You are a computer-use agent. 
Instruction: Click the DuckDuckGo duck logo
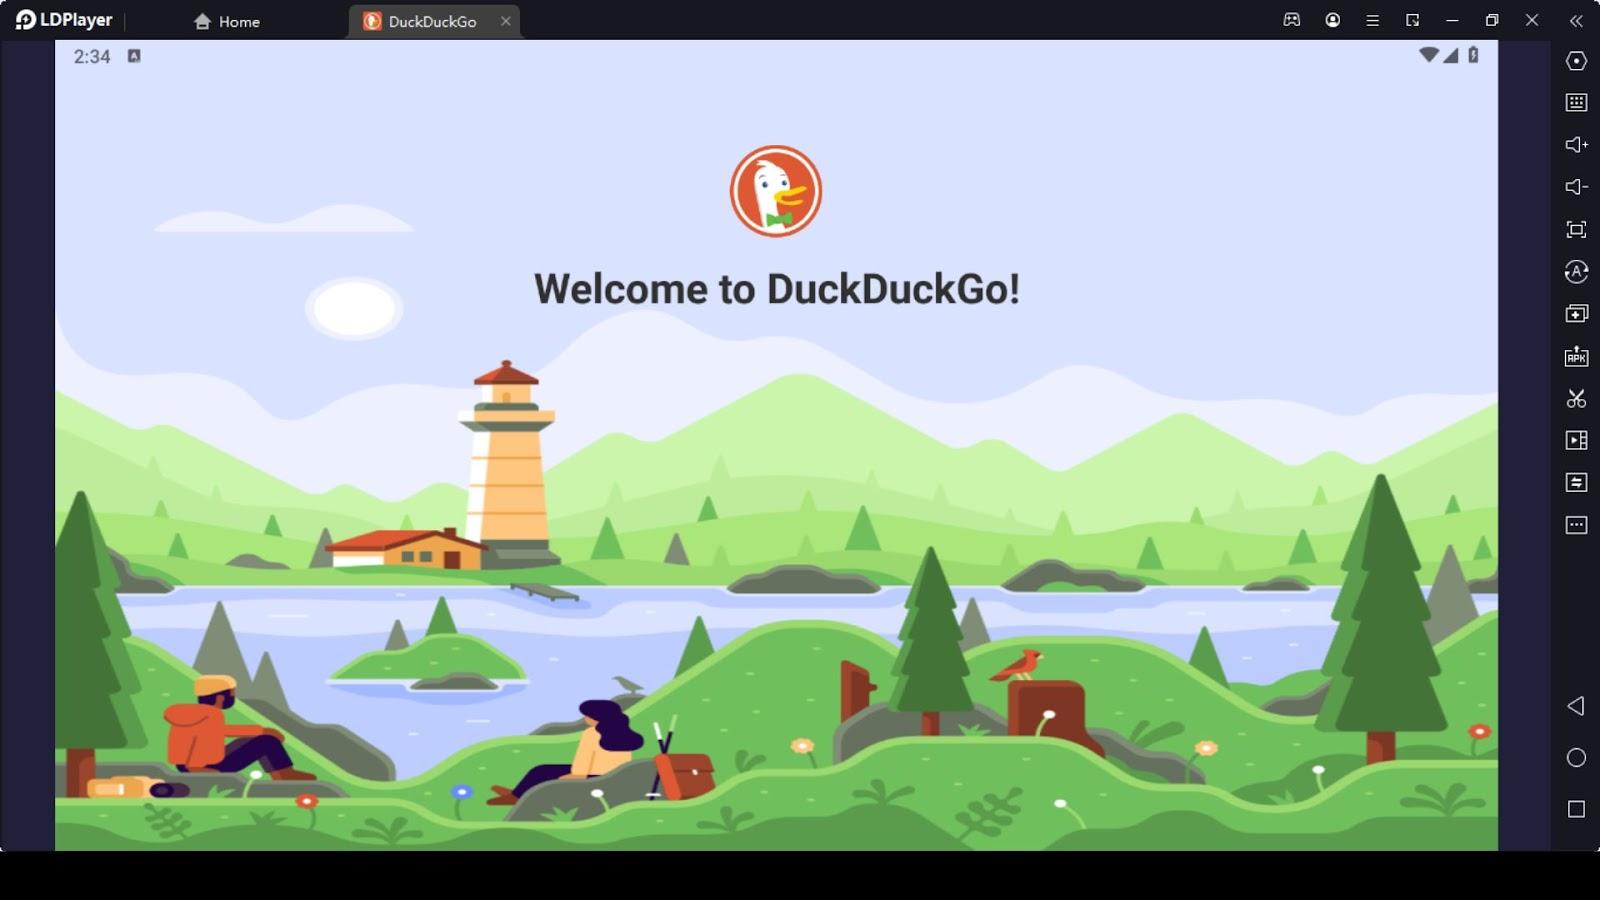[x=776, y=191]
